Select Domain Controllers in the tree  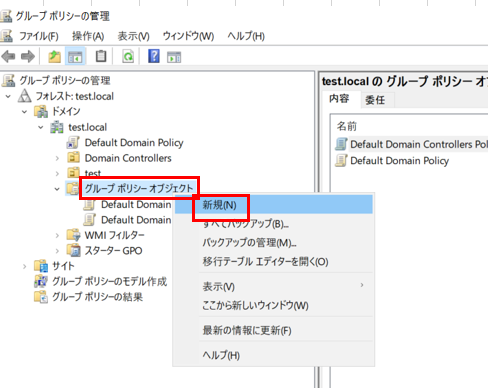click(128, 158)
